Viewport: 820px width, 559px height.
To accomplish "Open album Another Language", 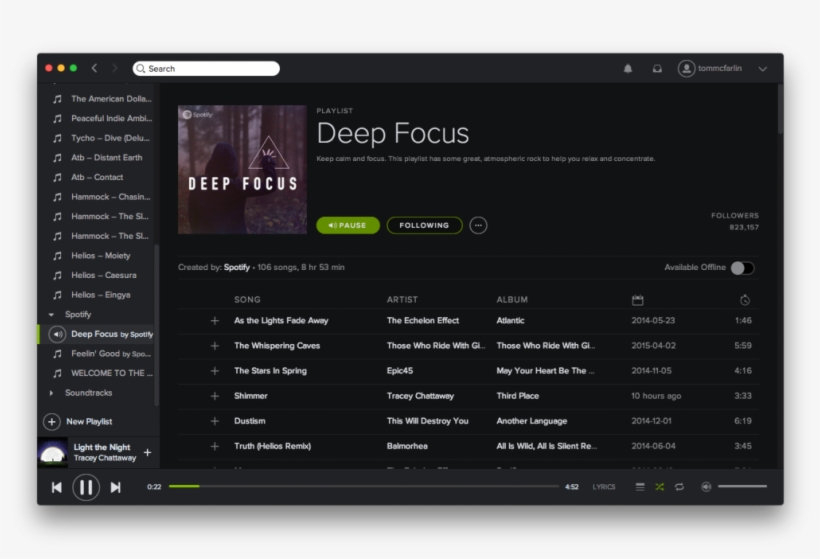I will coord(531,421).
